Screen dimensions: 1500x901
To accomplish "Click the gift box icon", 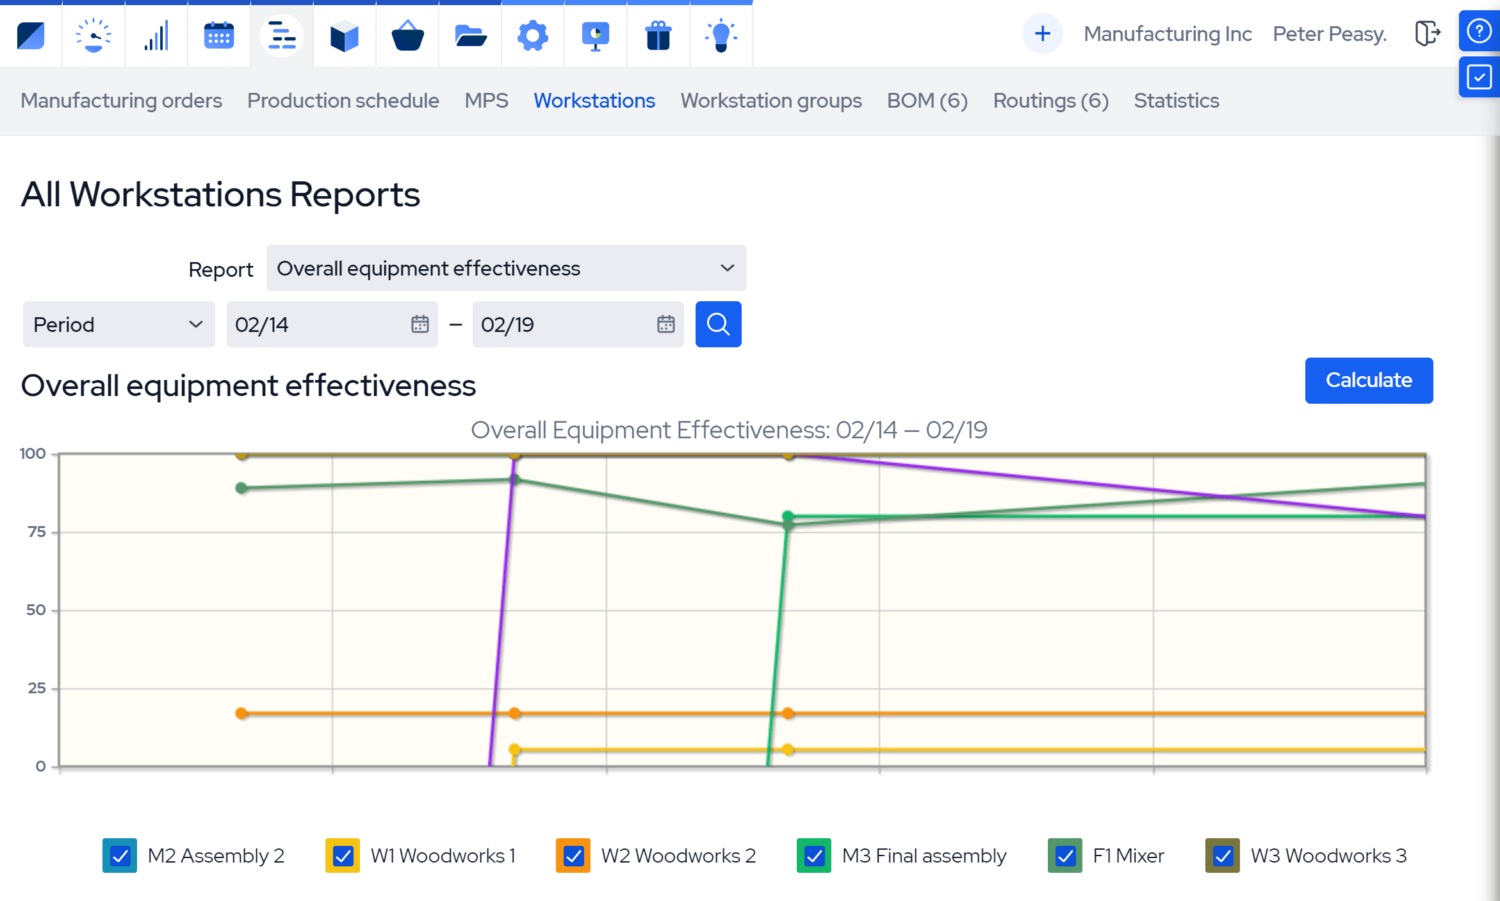I will point(658,37).
